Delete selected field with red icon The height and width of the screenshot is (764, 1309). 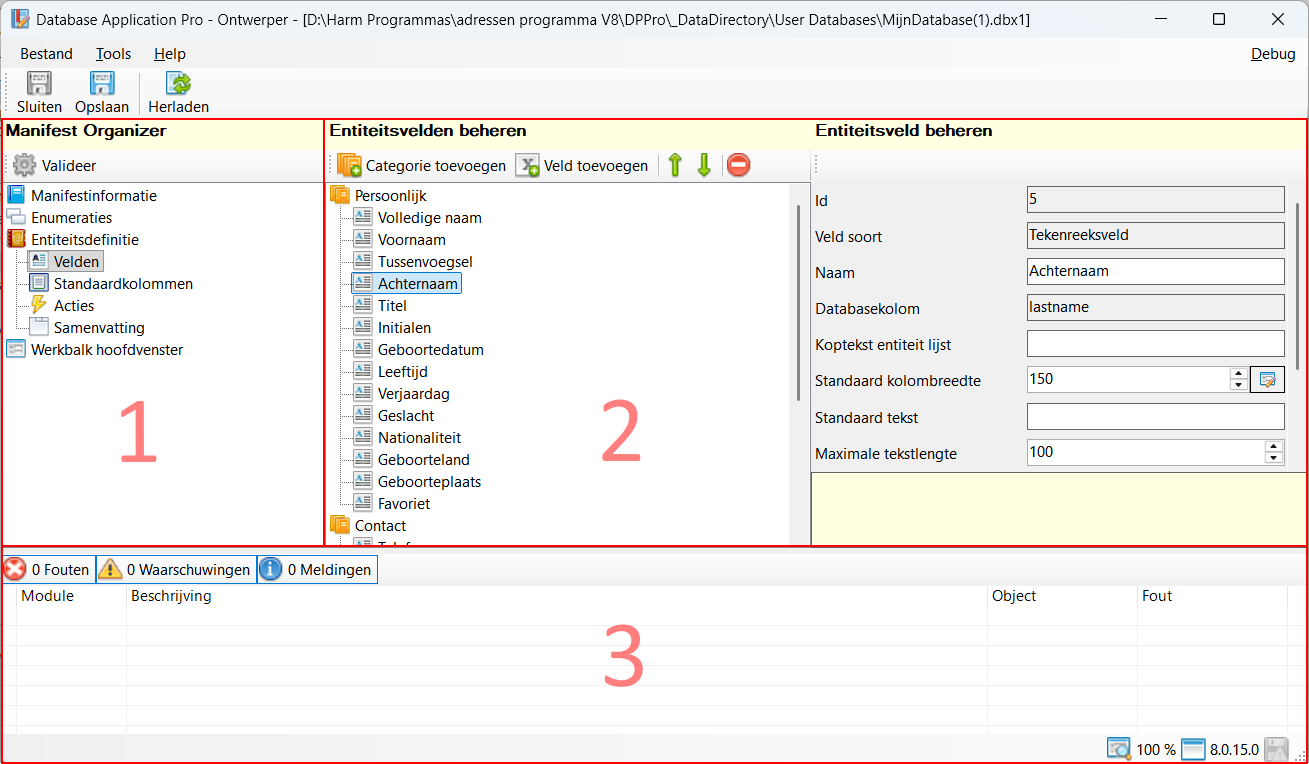738,166
